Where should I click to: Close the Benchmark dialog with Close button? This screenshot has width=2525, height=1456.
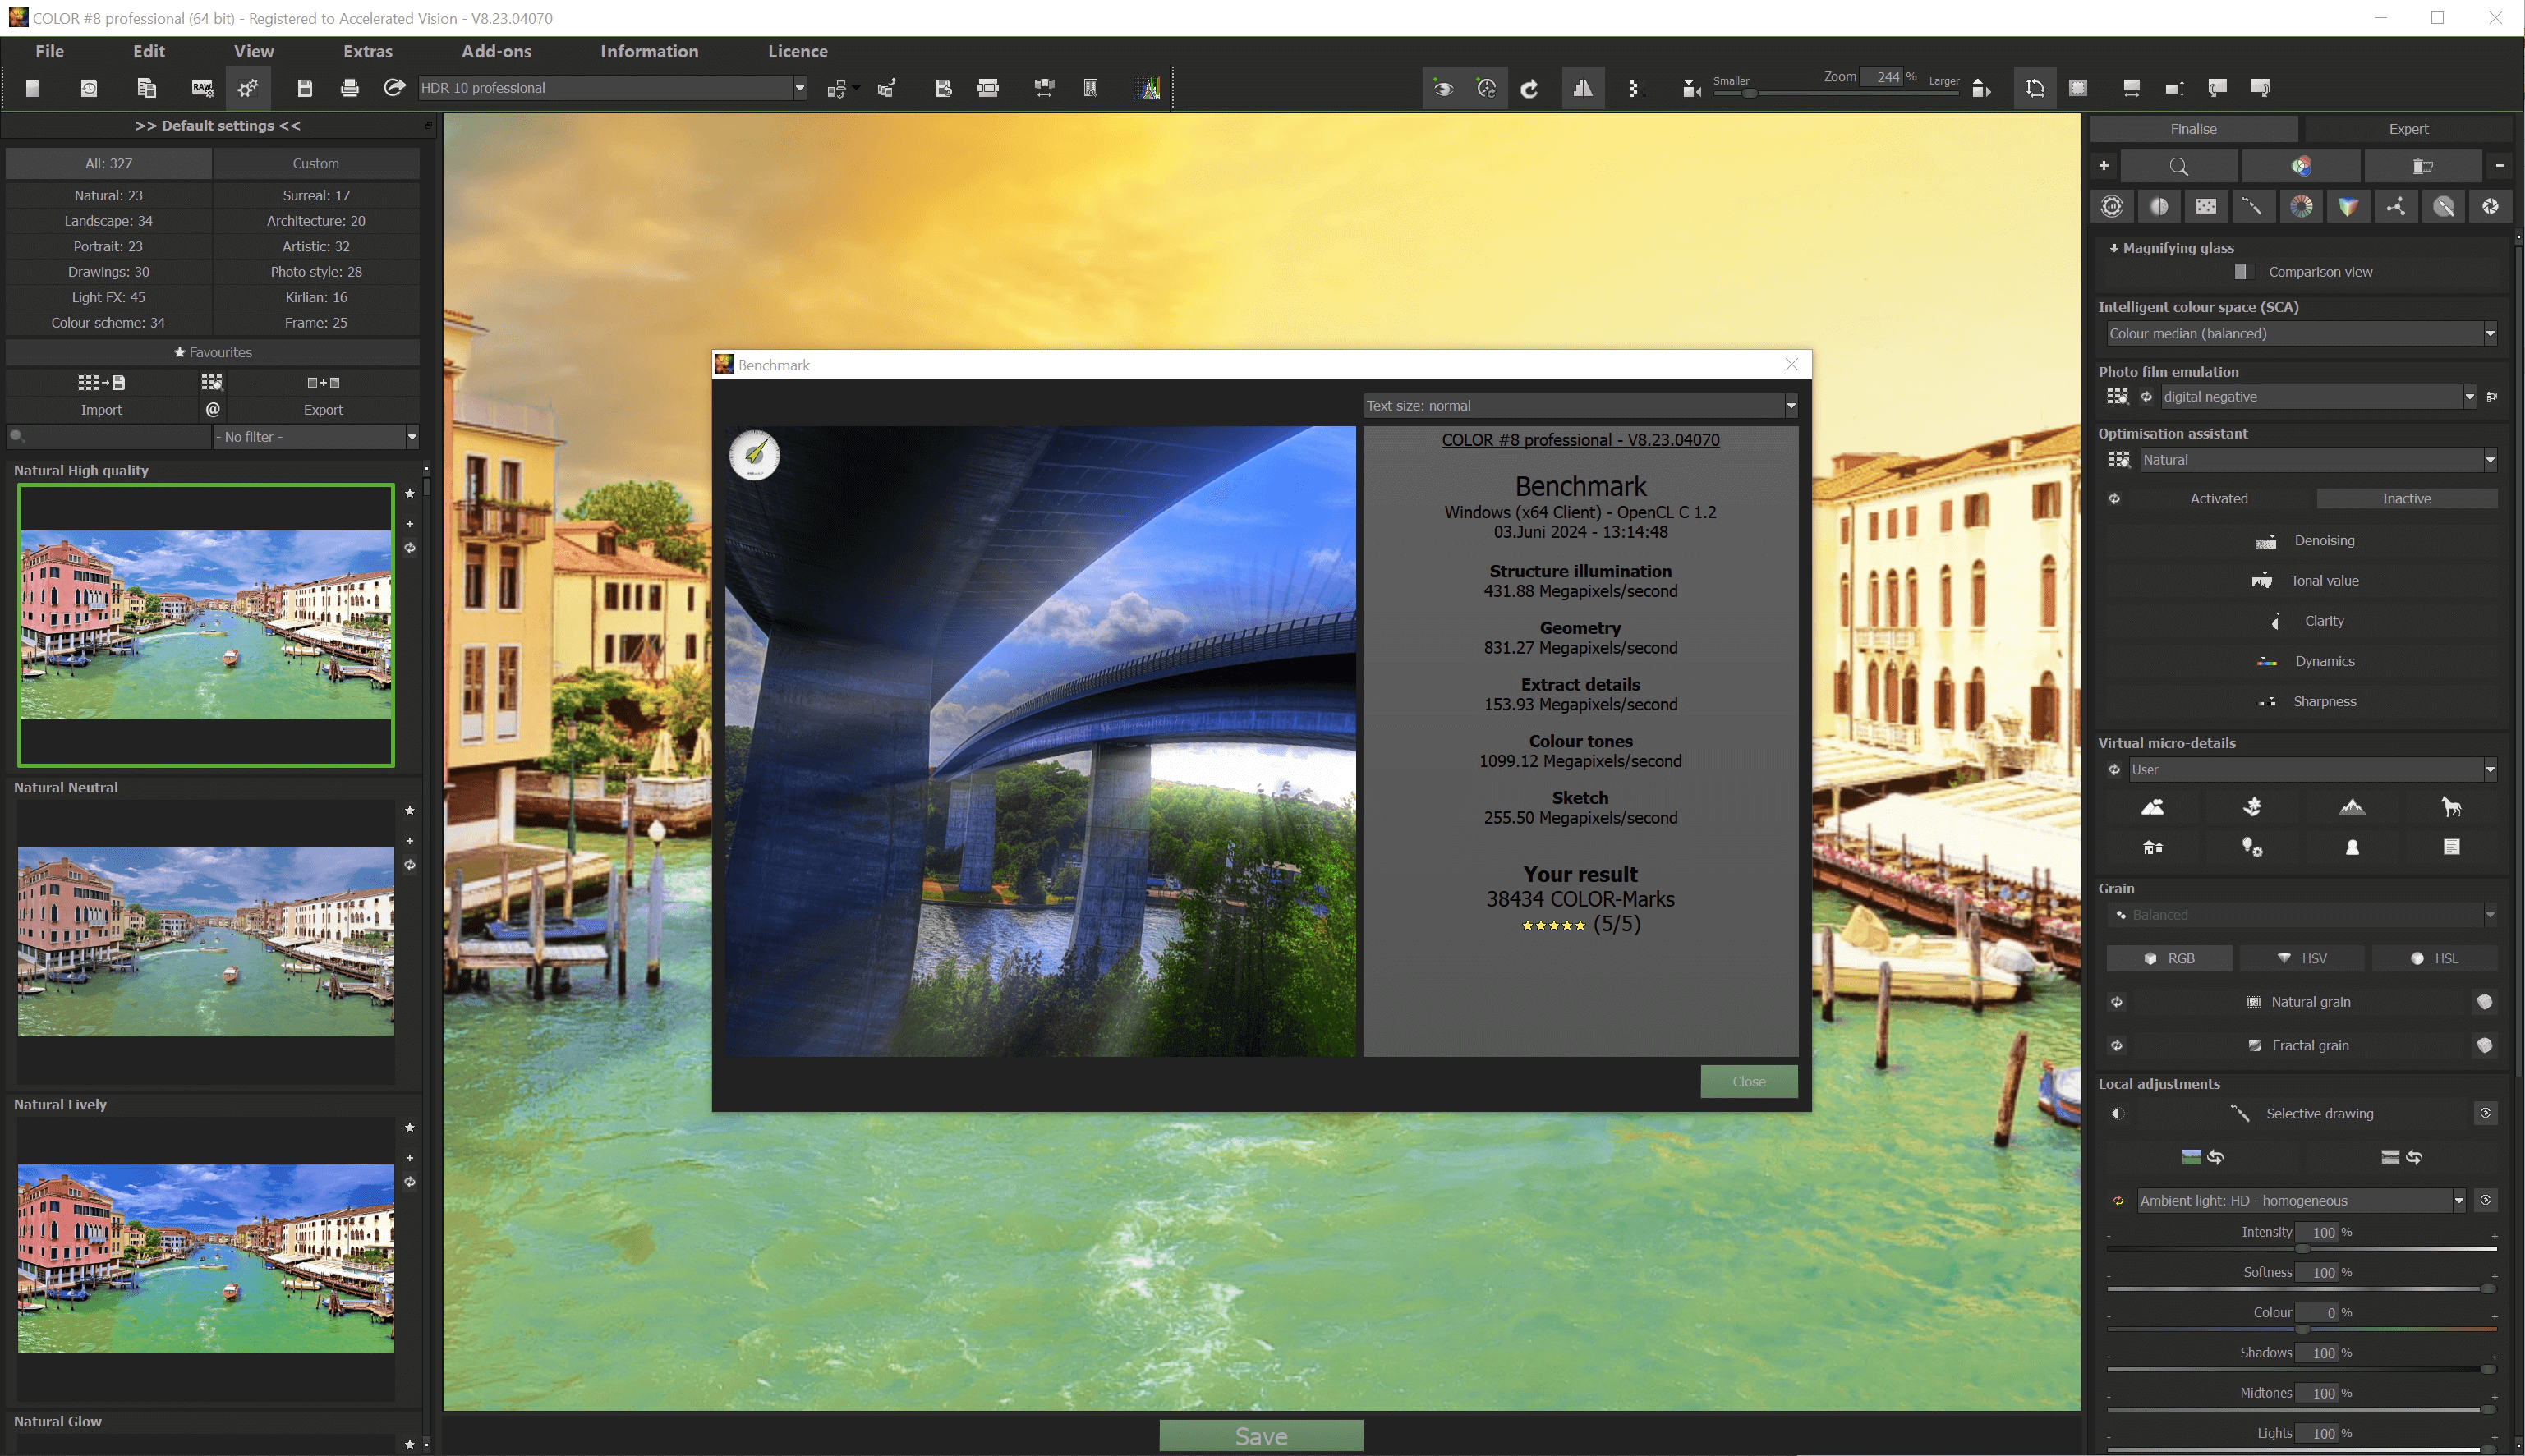(x=1748, y=1081)
